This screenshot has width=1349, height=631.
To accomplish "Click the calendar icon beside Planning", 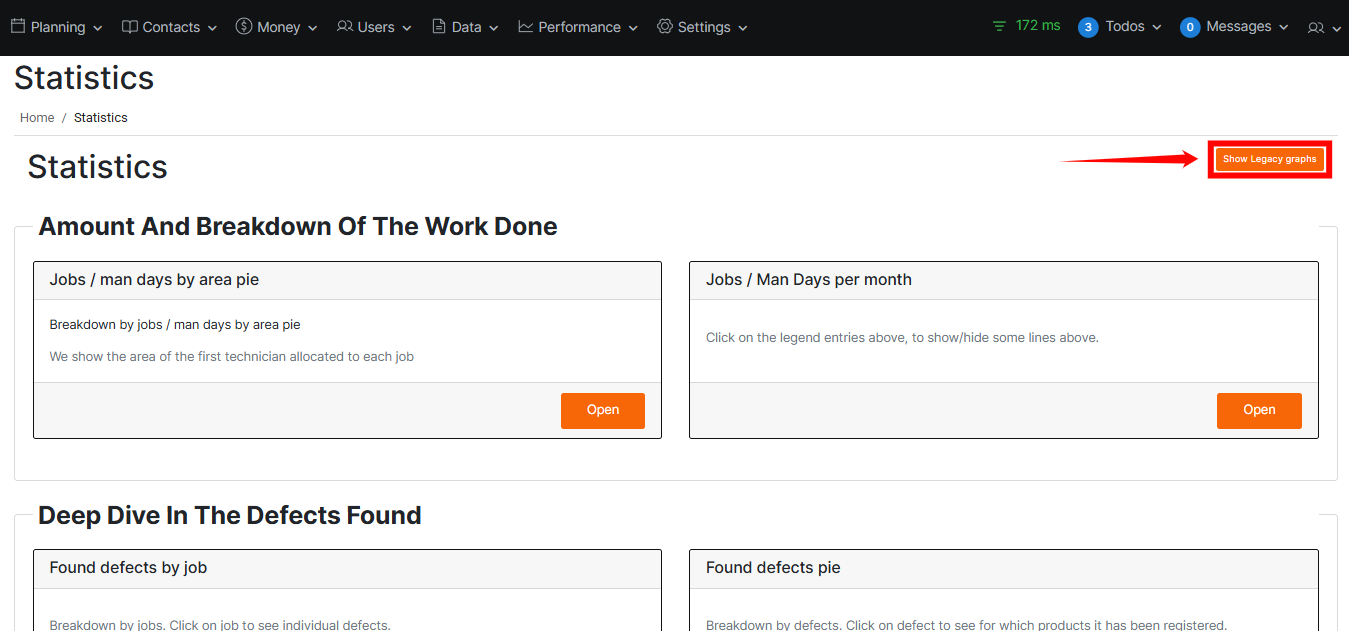I will click(18, 27).
